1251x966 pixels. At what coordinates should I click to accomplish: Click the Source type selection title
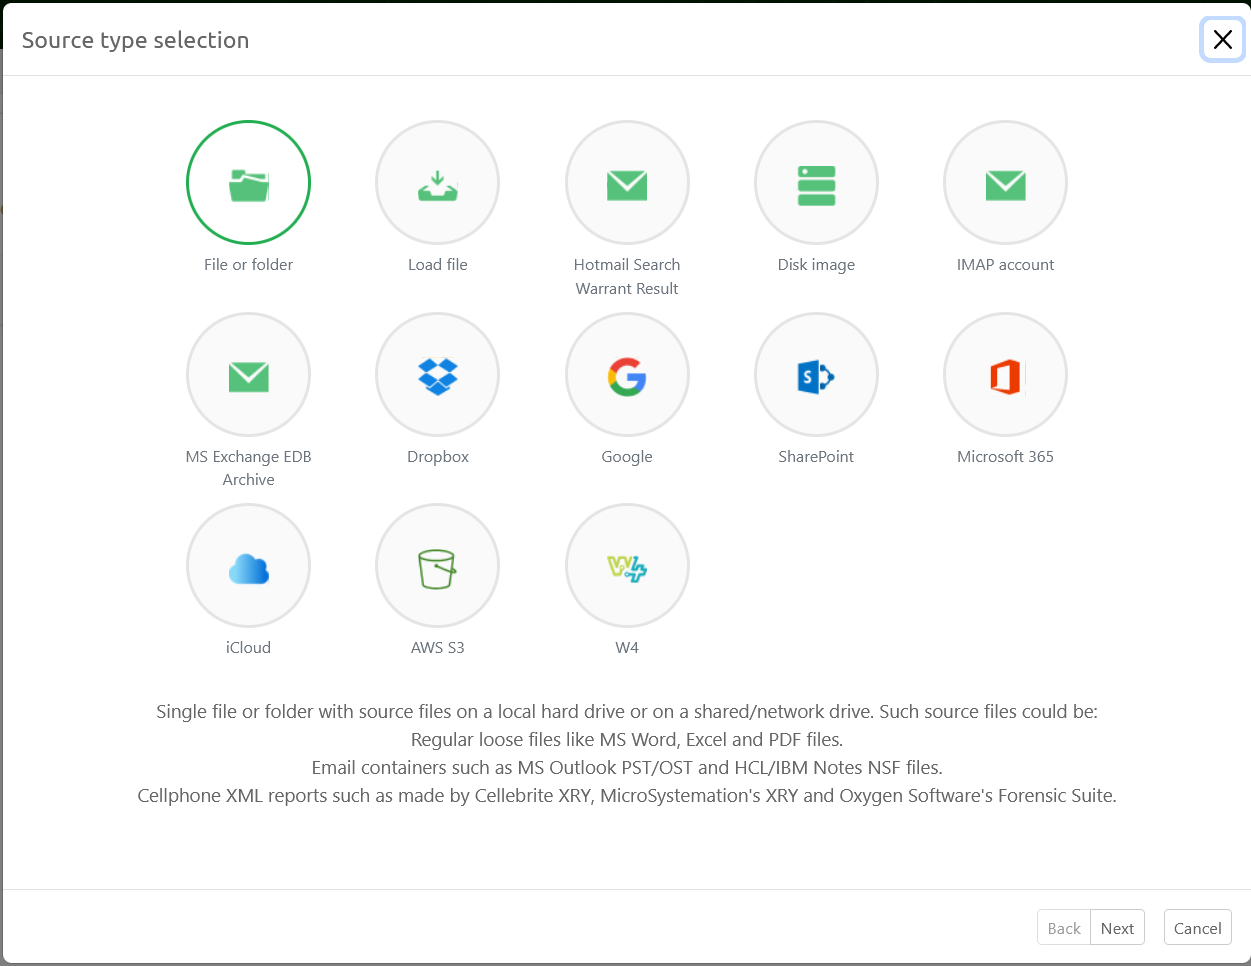135,40
